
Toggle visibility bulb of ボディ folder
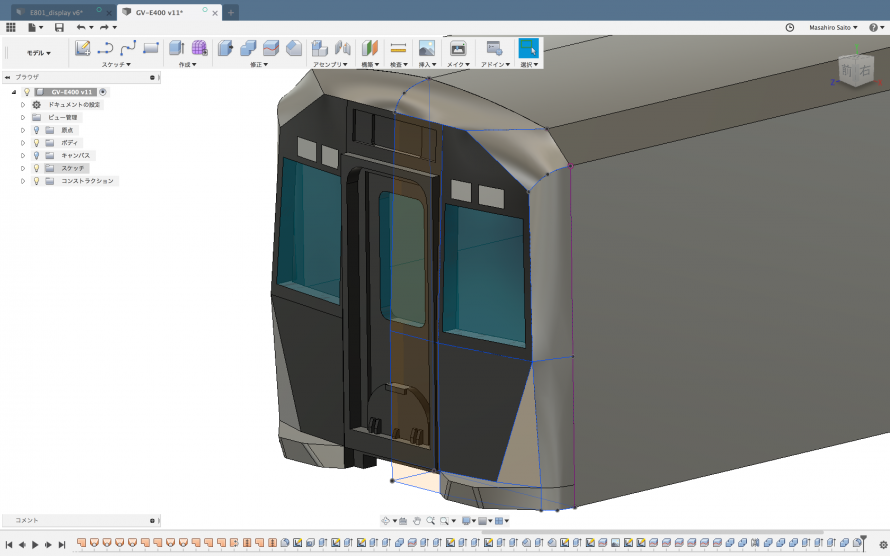pyautogui.click(x=37, y=143)
